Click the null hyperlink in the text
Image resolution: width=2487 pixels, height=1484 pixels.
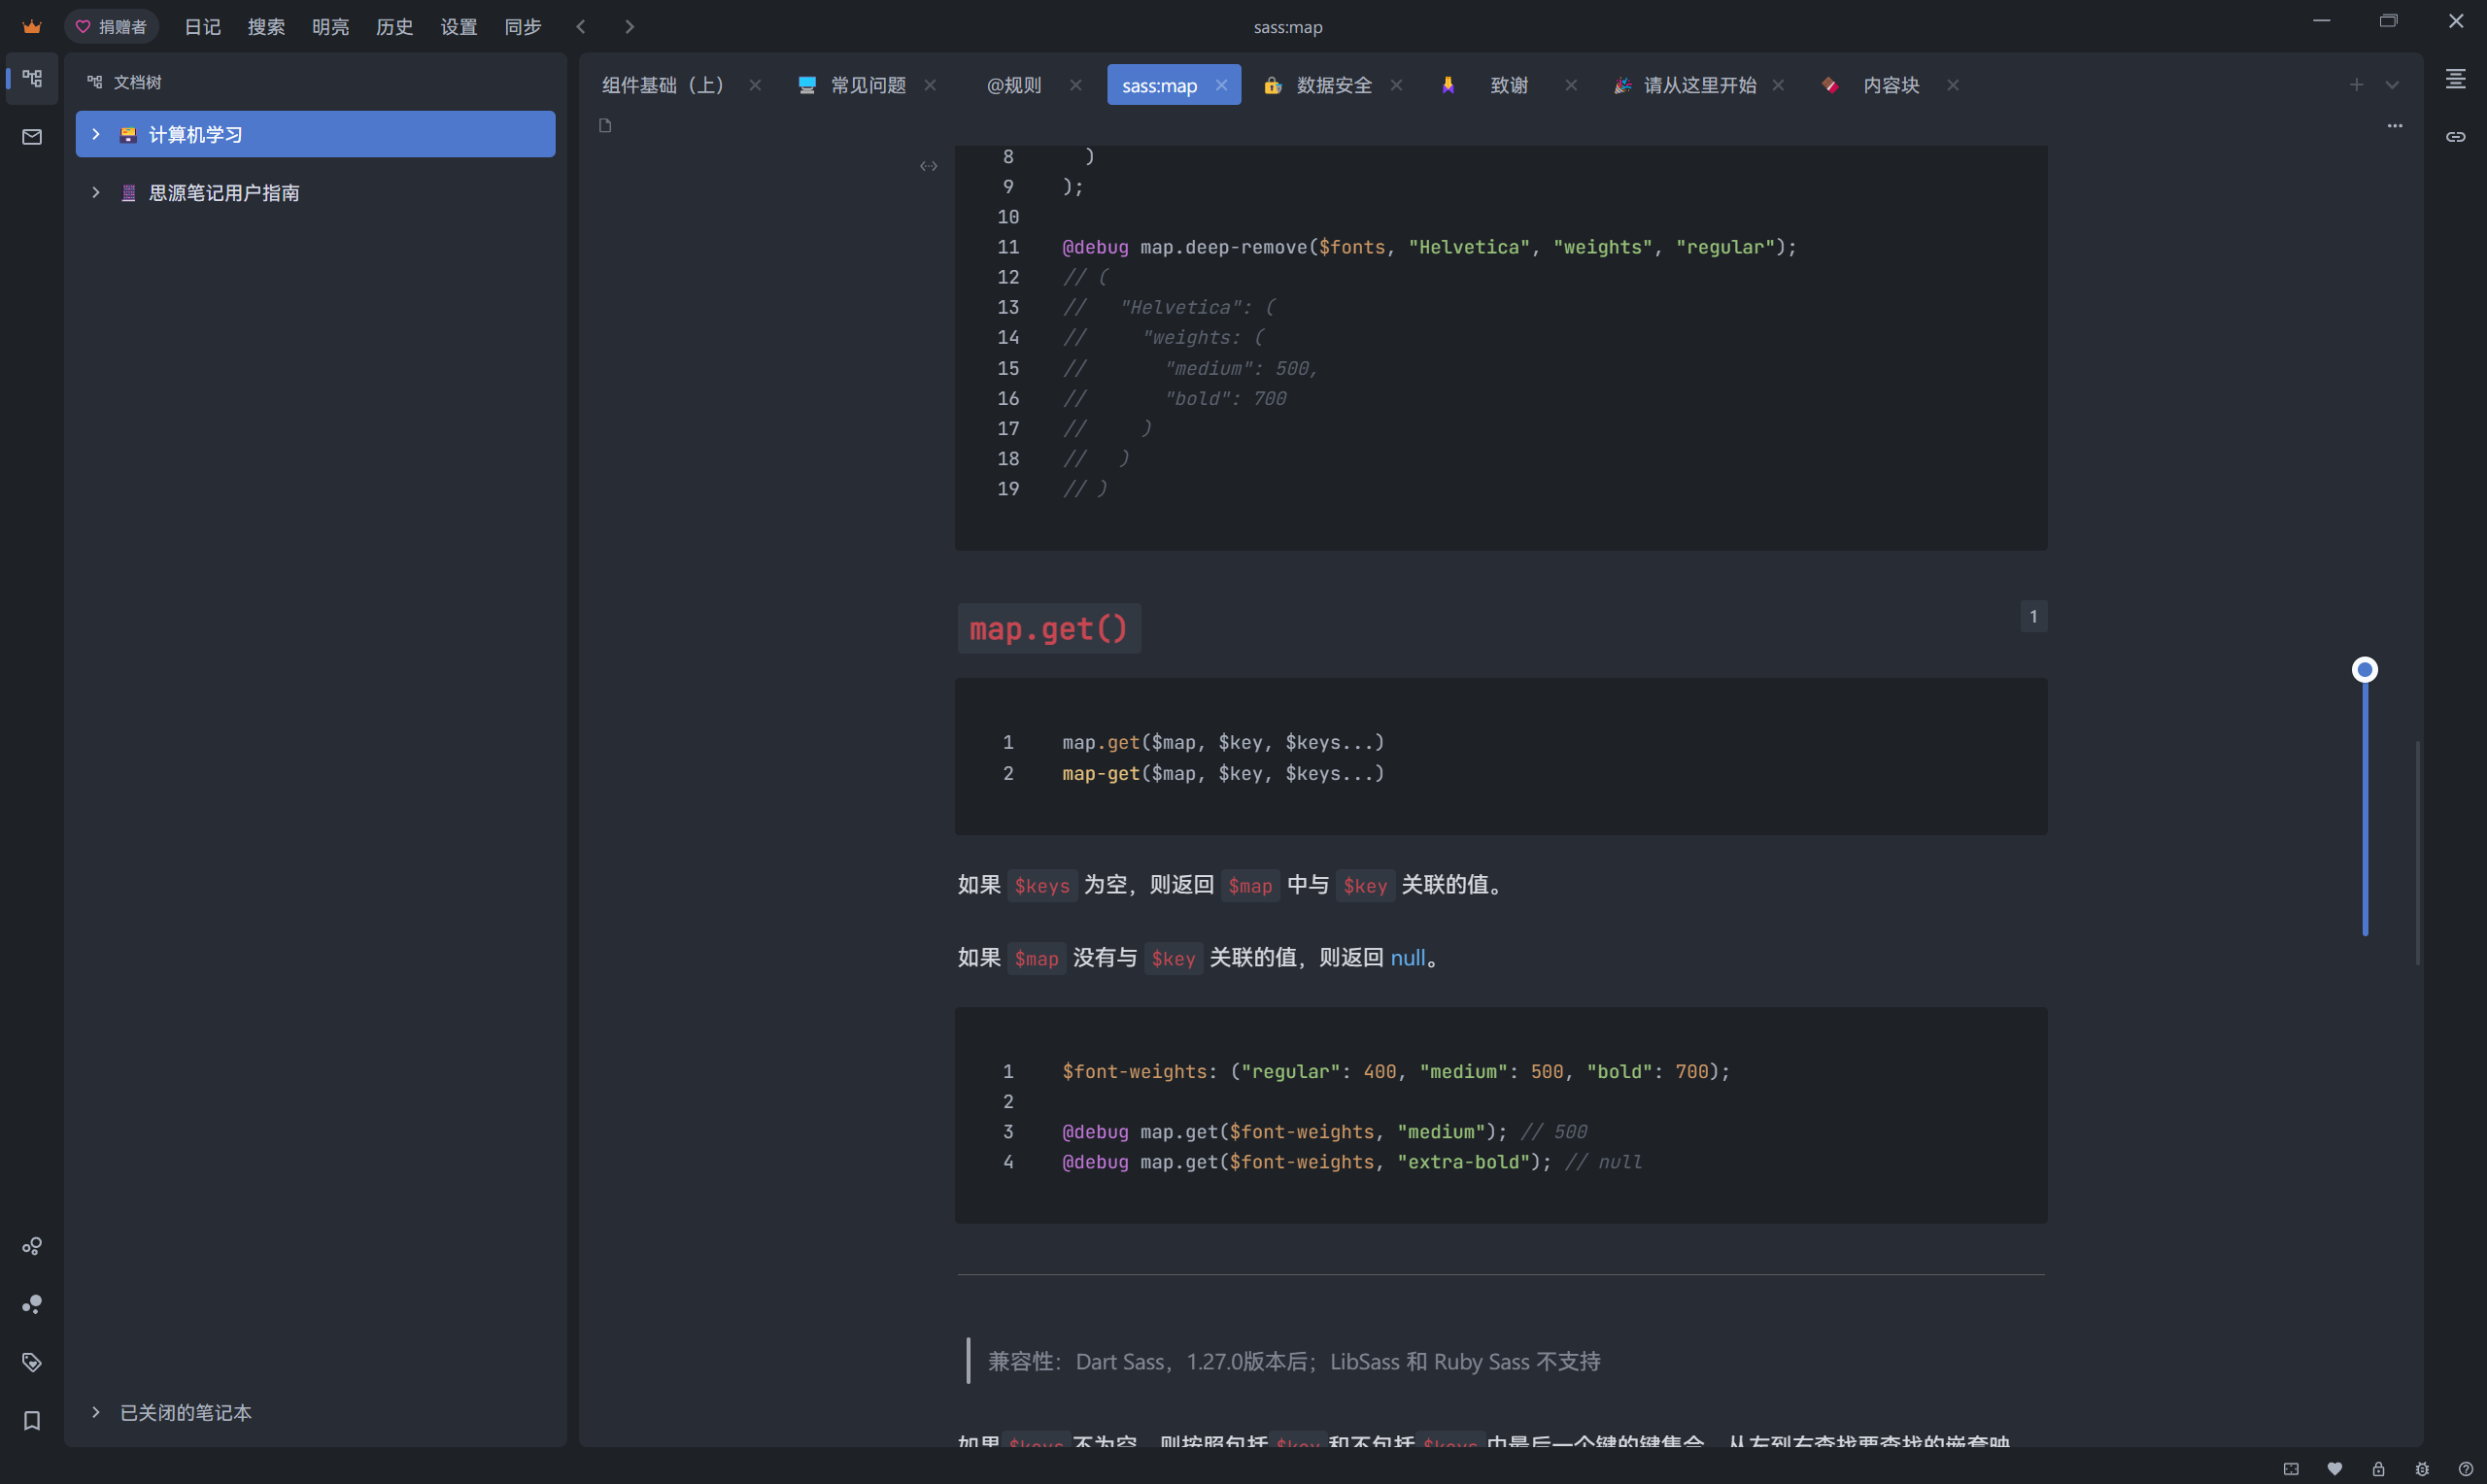point(1409,957)
